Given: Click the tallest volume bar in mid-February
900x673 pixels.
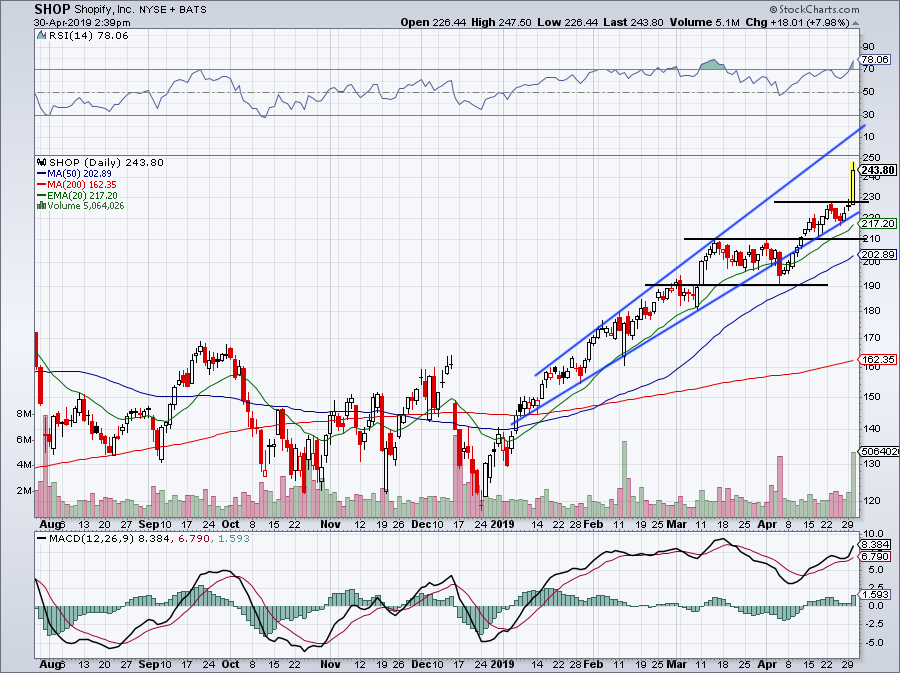Looking at the screenshot, I should pyautogui.click(x=624, y=479).
